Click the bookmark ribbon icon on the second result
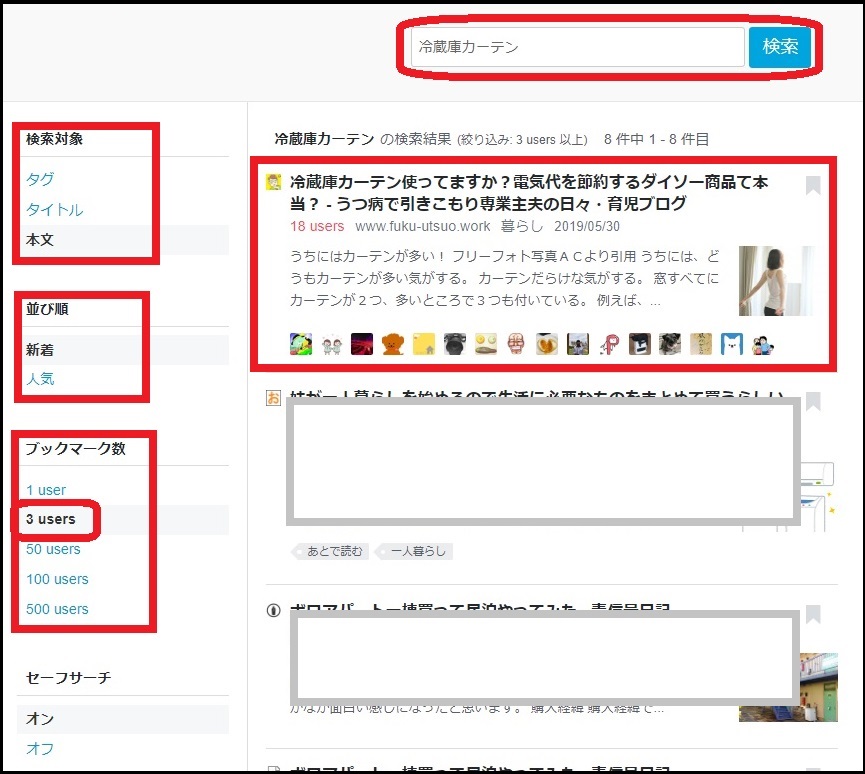The image size is (865, 774). point(812,401)
